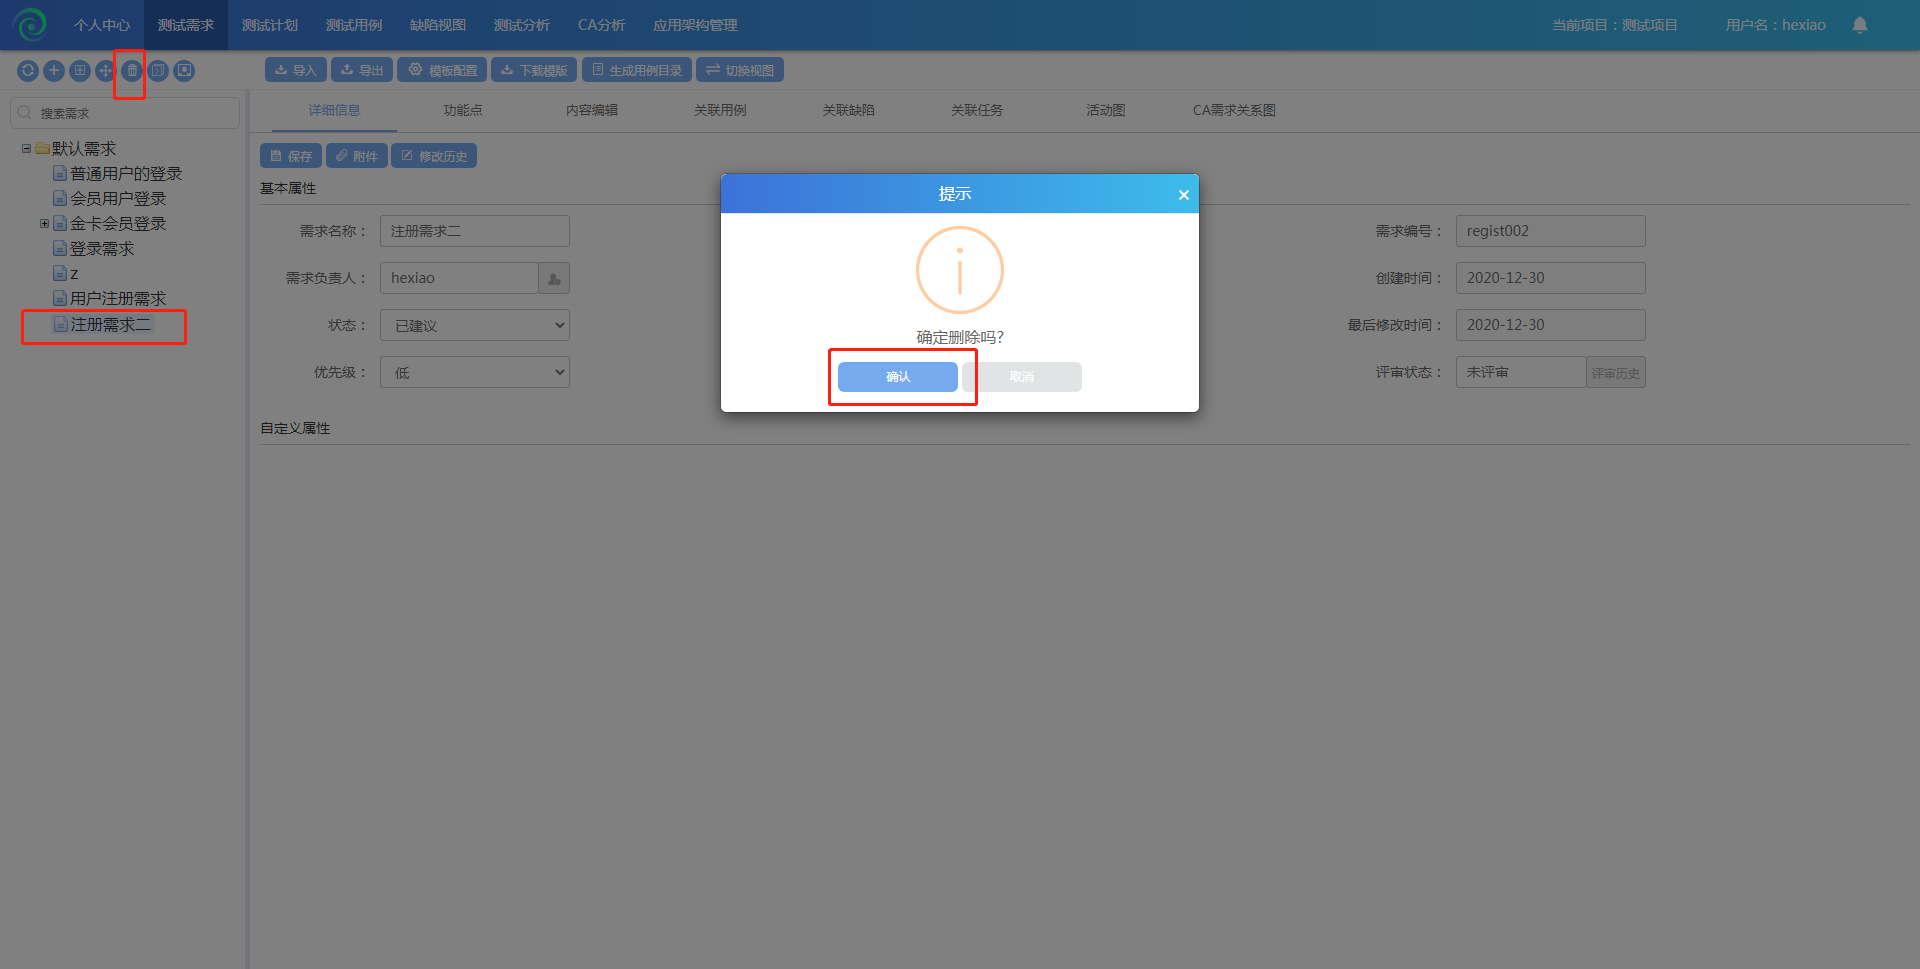Image resolution: width=1920 pixels, height=969 pixels.
Task: Select 登录需求 in the tree
Action: point(102,249)
